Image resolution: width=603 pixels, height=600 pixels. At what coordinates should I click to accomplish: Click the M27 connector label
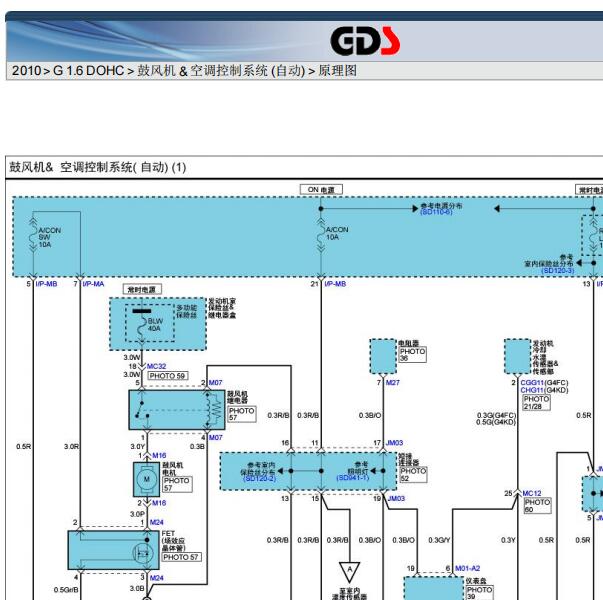393,383
